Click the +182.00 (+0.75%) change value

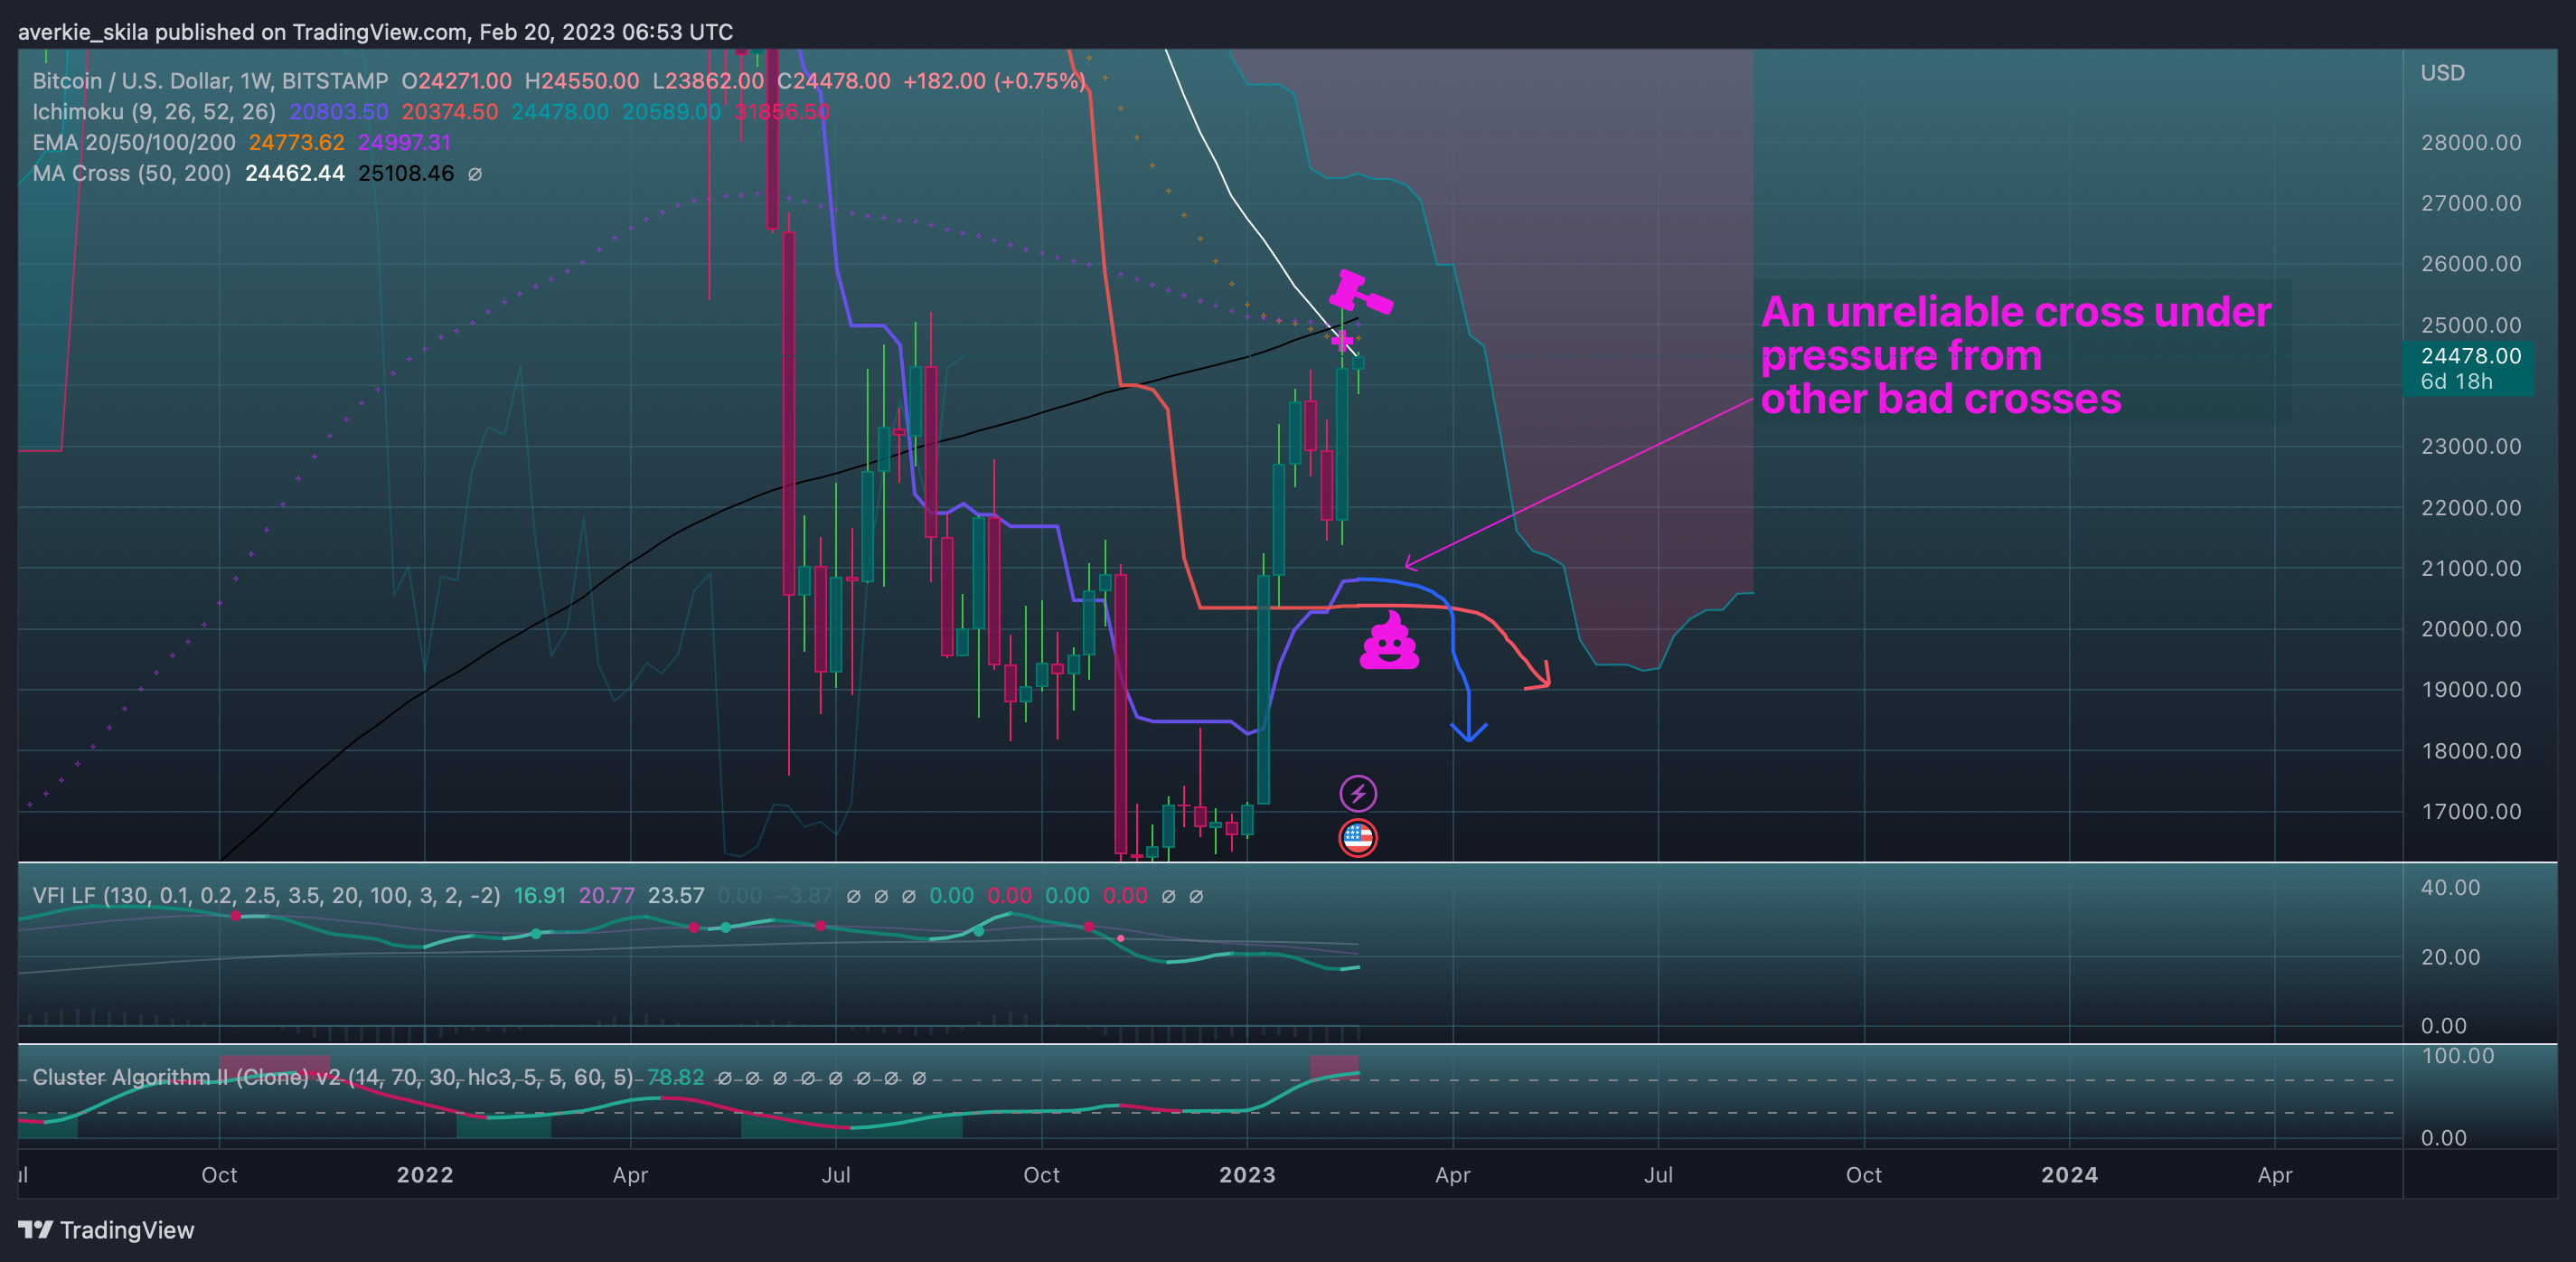point(994,81)
